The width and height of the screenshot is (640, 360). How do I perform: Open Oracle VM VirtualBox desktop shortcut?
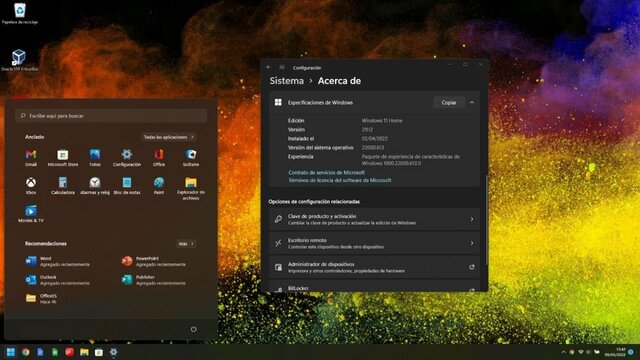pyautogui.click(x=19, y=60)
